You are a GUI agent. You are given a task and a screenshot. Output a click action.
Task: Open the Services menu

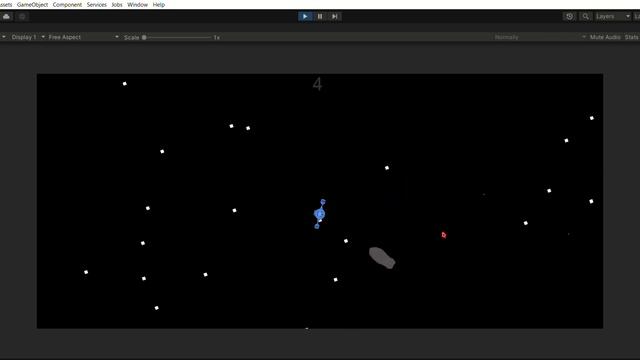(x=97, y=4)
